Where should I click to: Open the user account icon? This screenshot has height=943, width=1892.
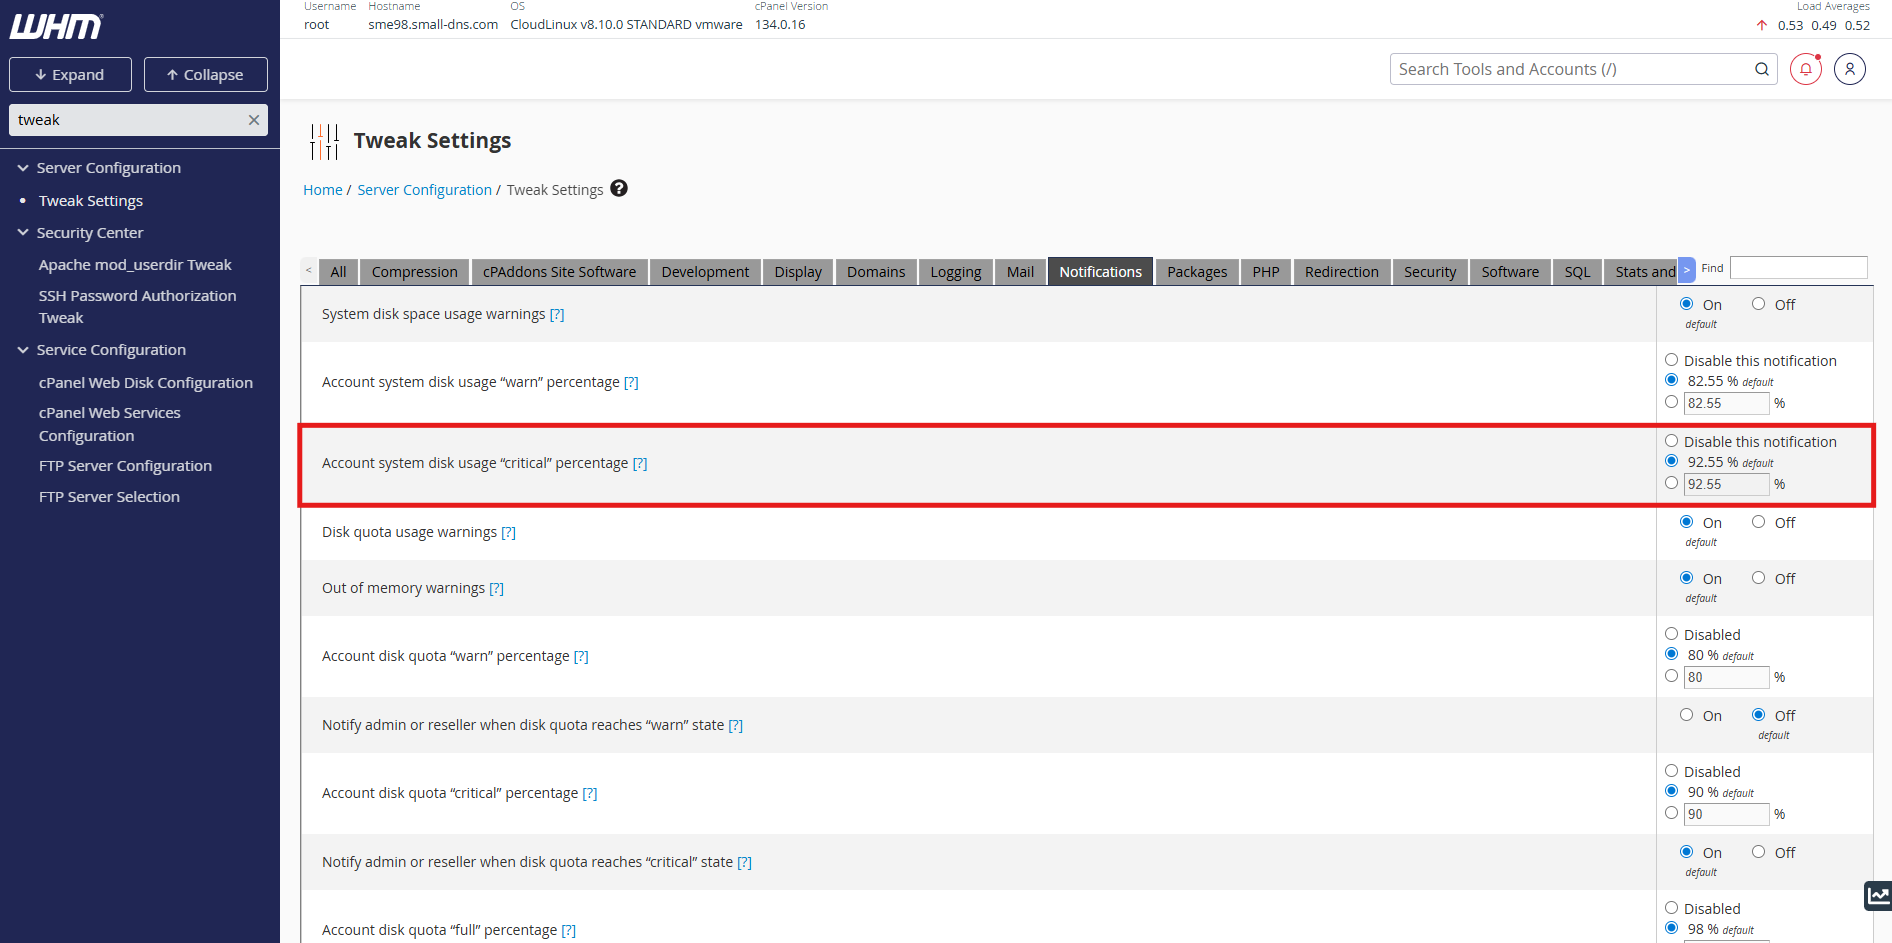[x=1849, y=69]
